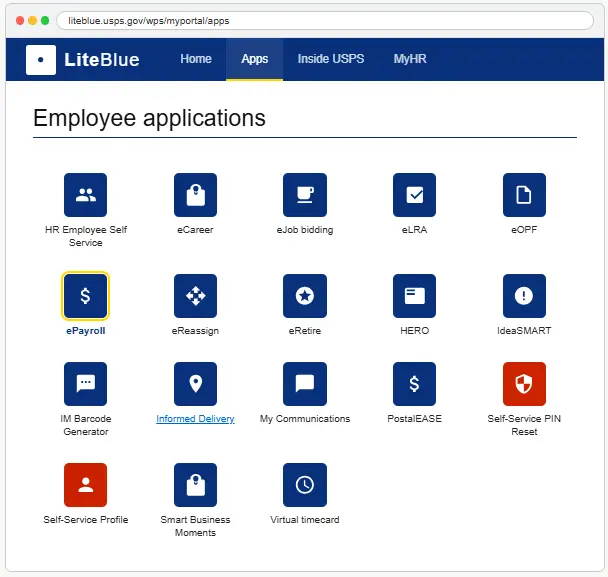Click the Informed Delivery link text
Screen dimensions: 608x577
click(x=195, y=419)
